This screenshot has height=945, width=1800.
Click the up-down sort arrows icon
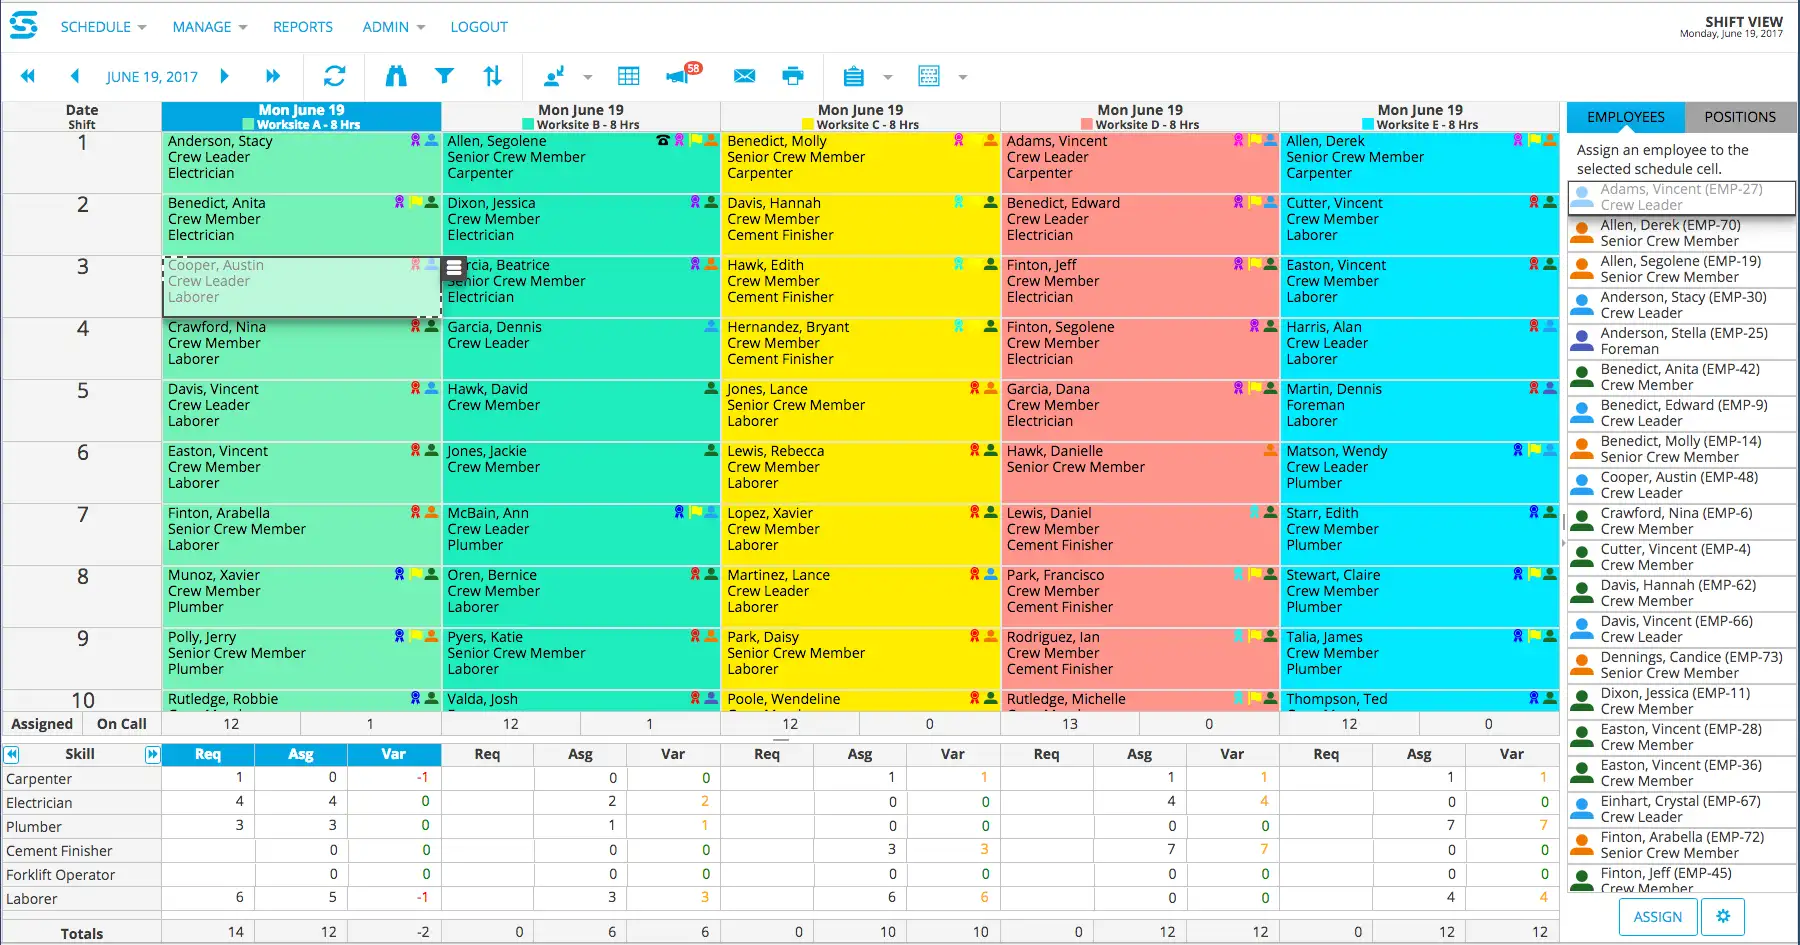point(493,76)
